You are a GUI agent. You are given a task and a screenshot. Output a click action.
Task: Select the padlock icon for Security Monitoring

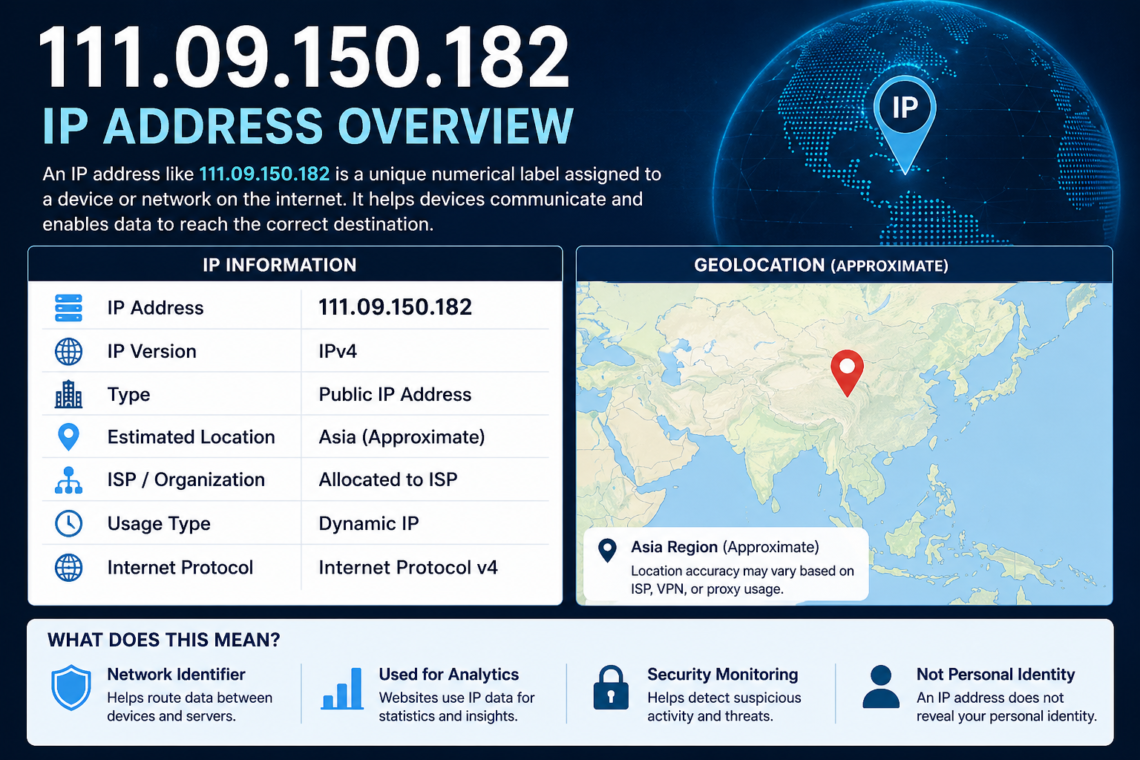point(610,688)
